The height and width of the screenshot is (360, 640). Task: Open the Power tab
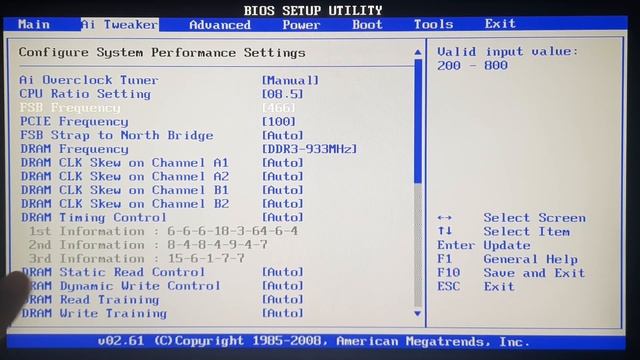(301, 25)
